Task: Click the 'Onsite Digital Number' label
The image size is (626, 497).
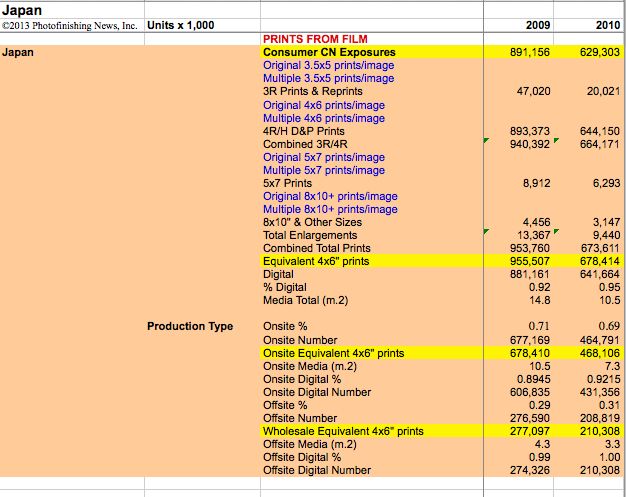Action: (x=317, y=392)
